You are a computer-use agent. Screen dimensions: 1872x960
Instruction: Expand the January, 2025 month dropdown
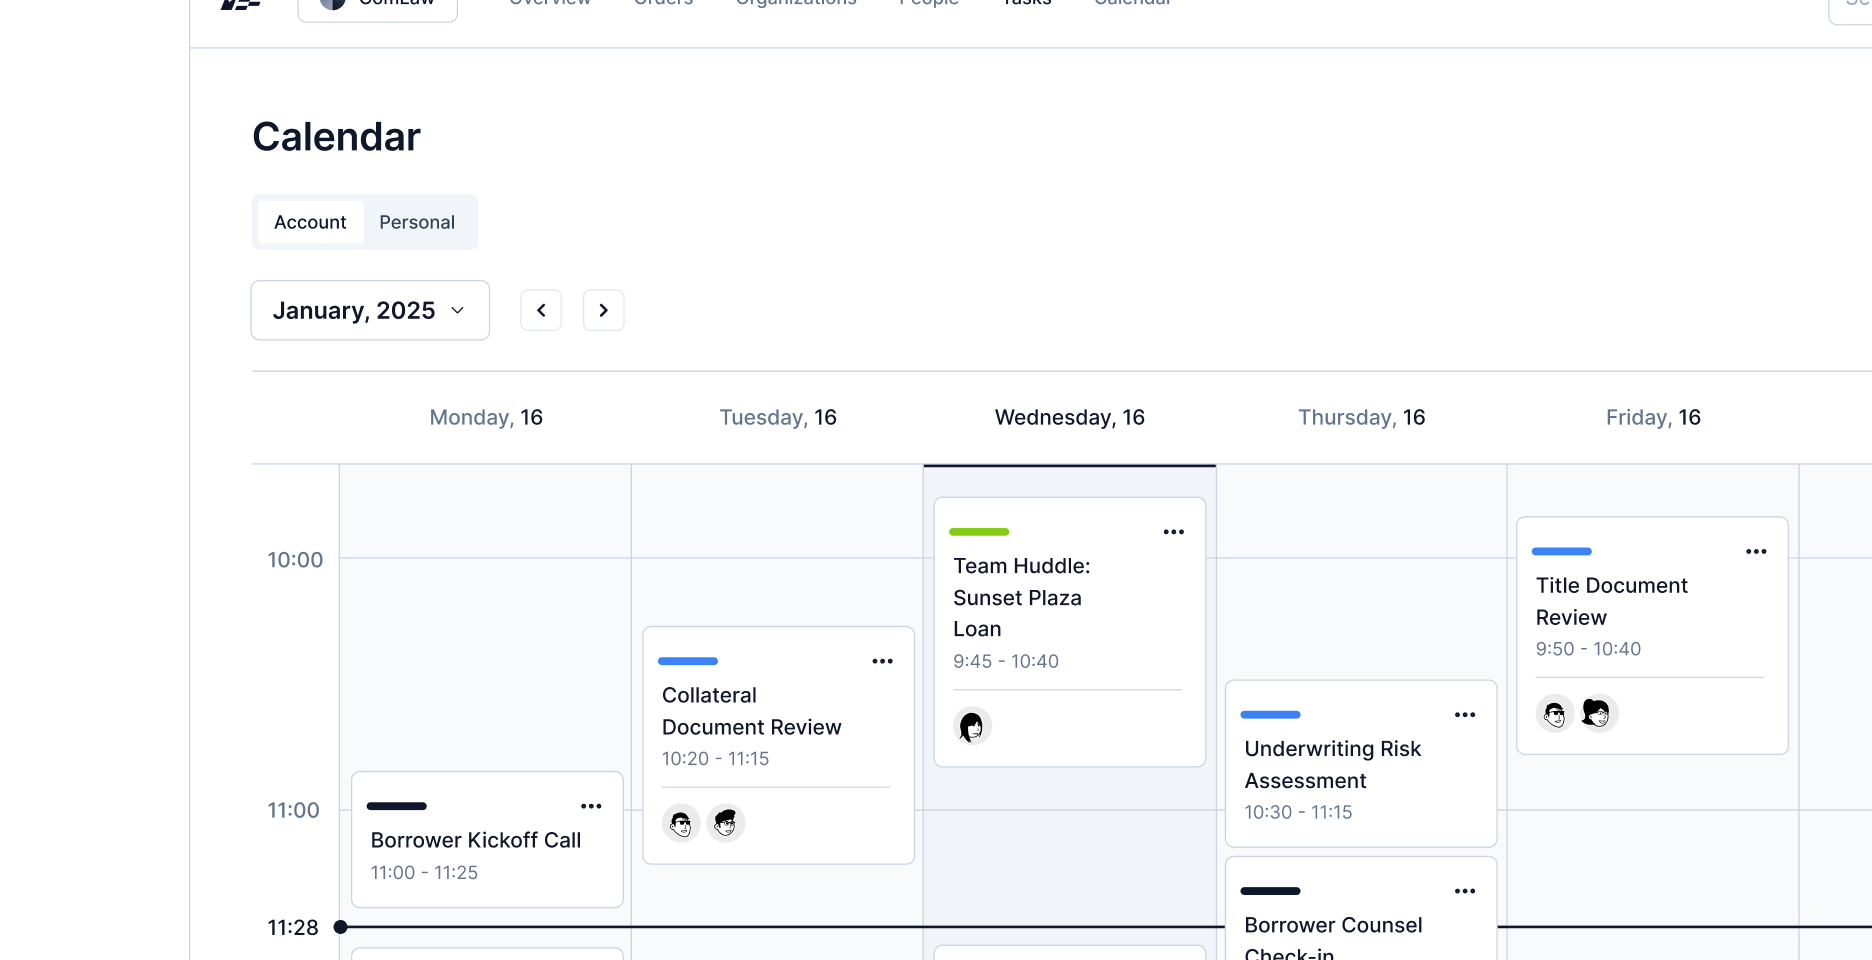click(369, 310)
